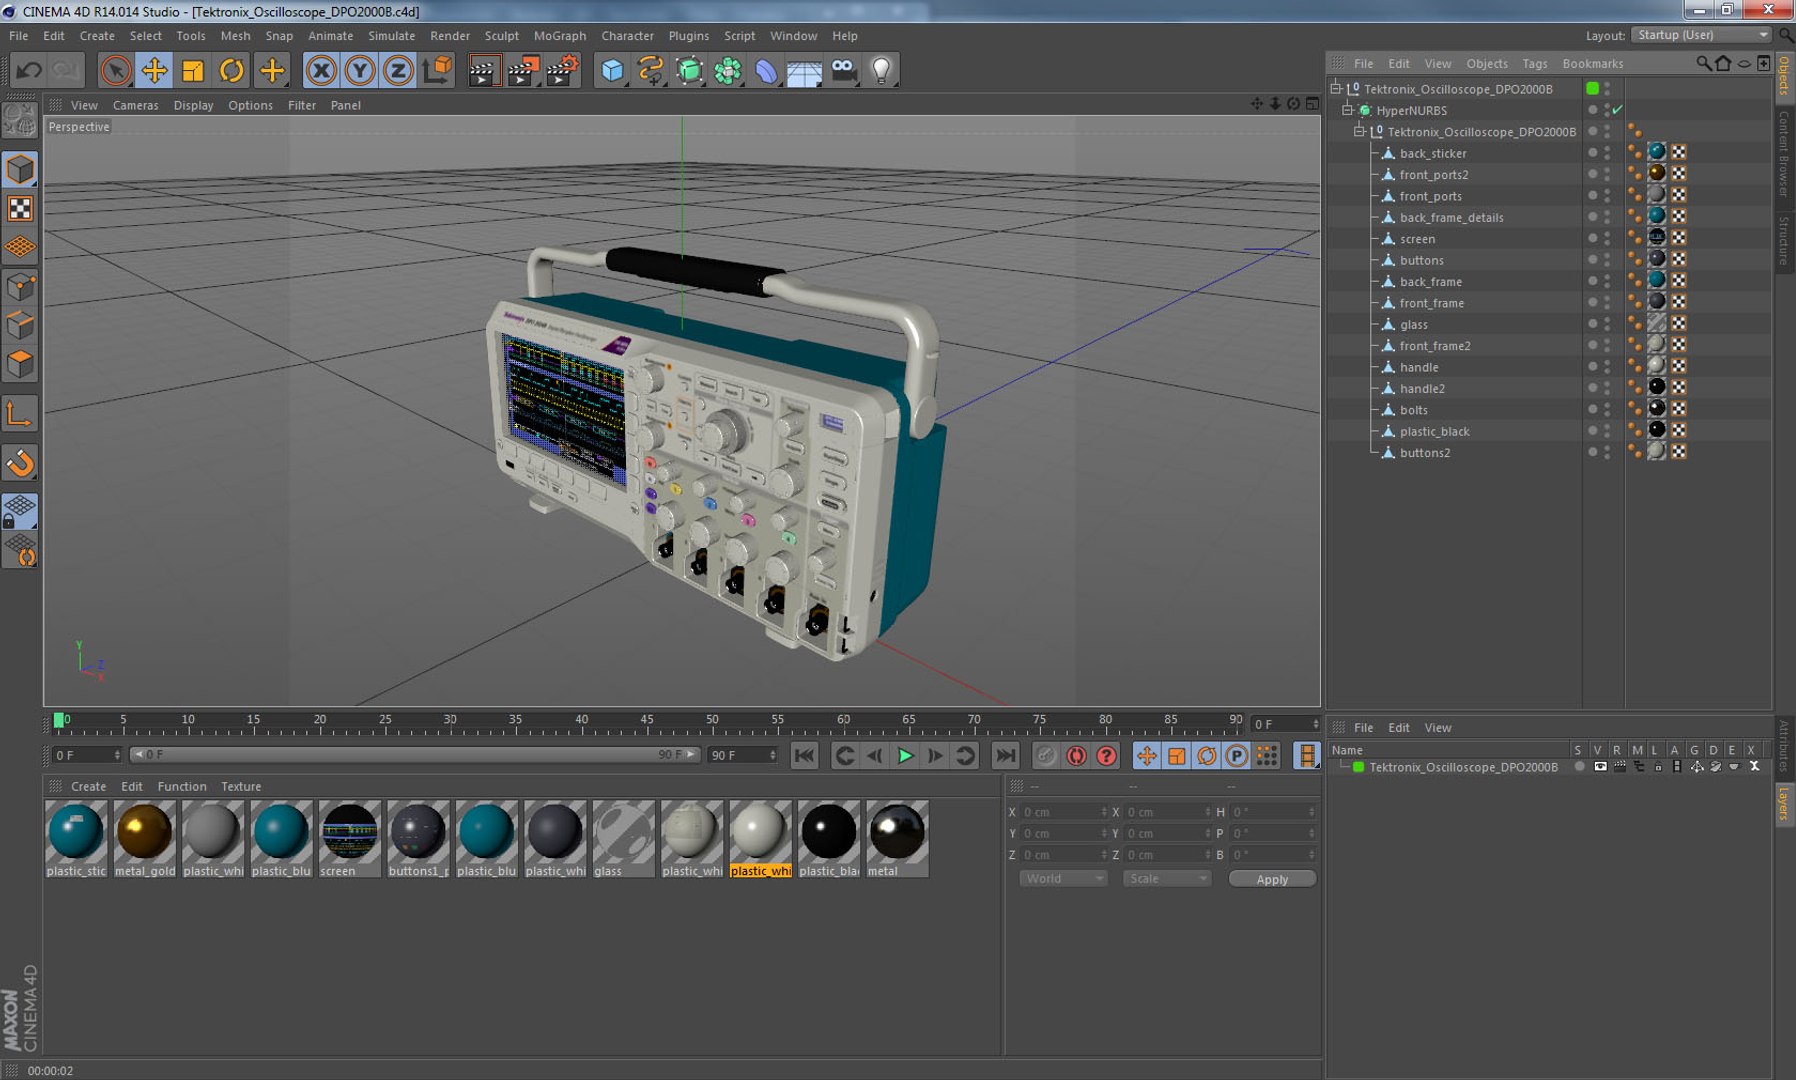The height and width of the screenshot is (1080, 1796).
Task: Open the MoGraph menu
Action: (559, 35)
